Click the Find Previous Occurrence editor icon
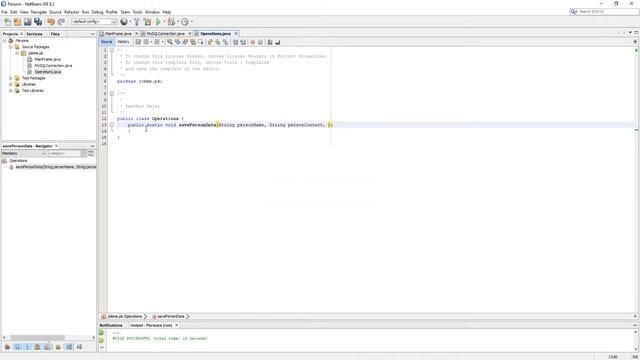This screenshot has width=640, height=360. tap(178, 42)
